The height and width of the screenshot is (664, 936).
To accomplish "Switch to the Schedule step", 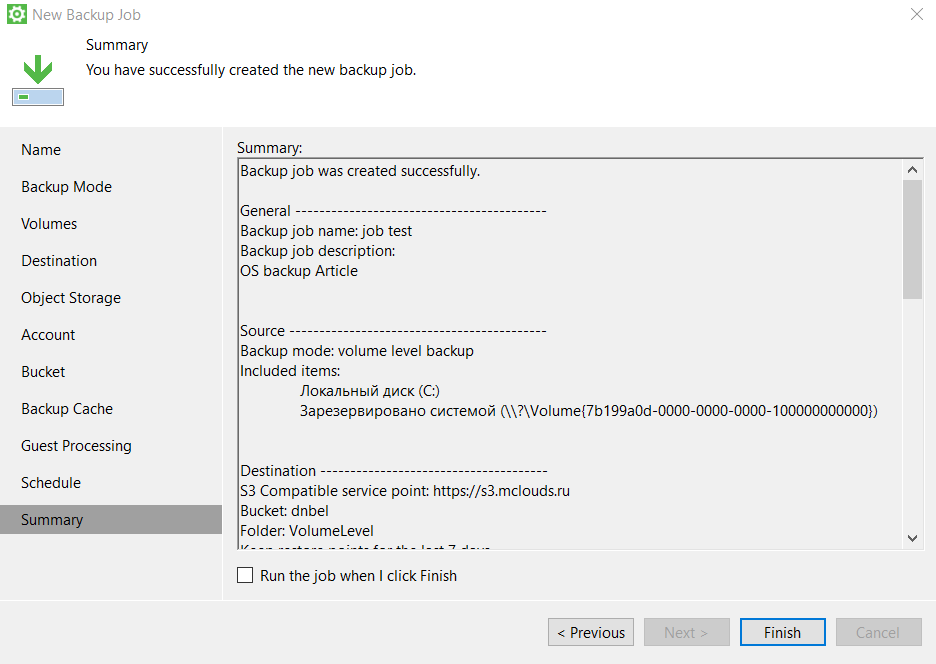I will 51,483.
